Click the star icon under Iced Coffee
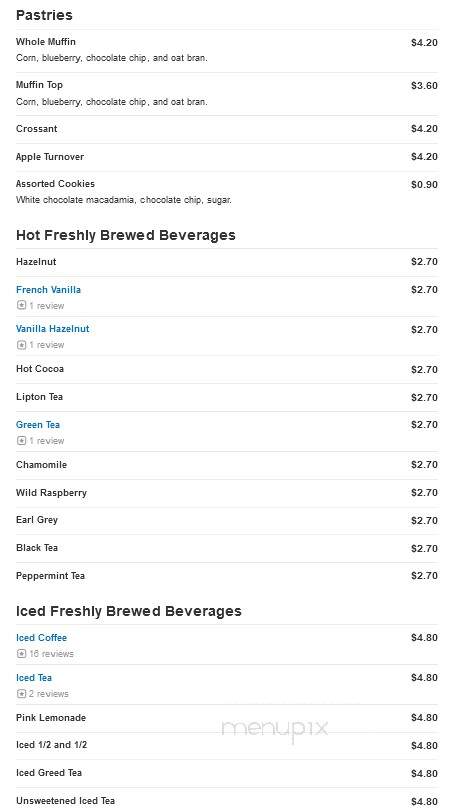The width and height of the screenshot is (454, 811). 21,654
